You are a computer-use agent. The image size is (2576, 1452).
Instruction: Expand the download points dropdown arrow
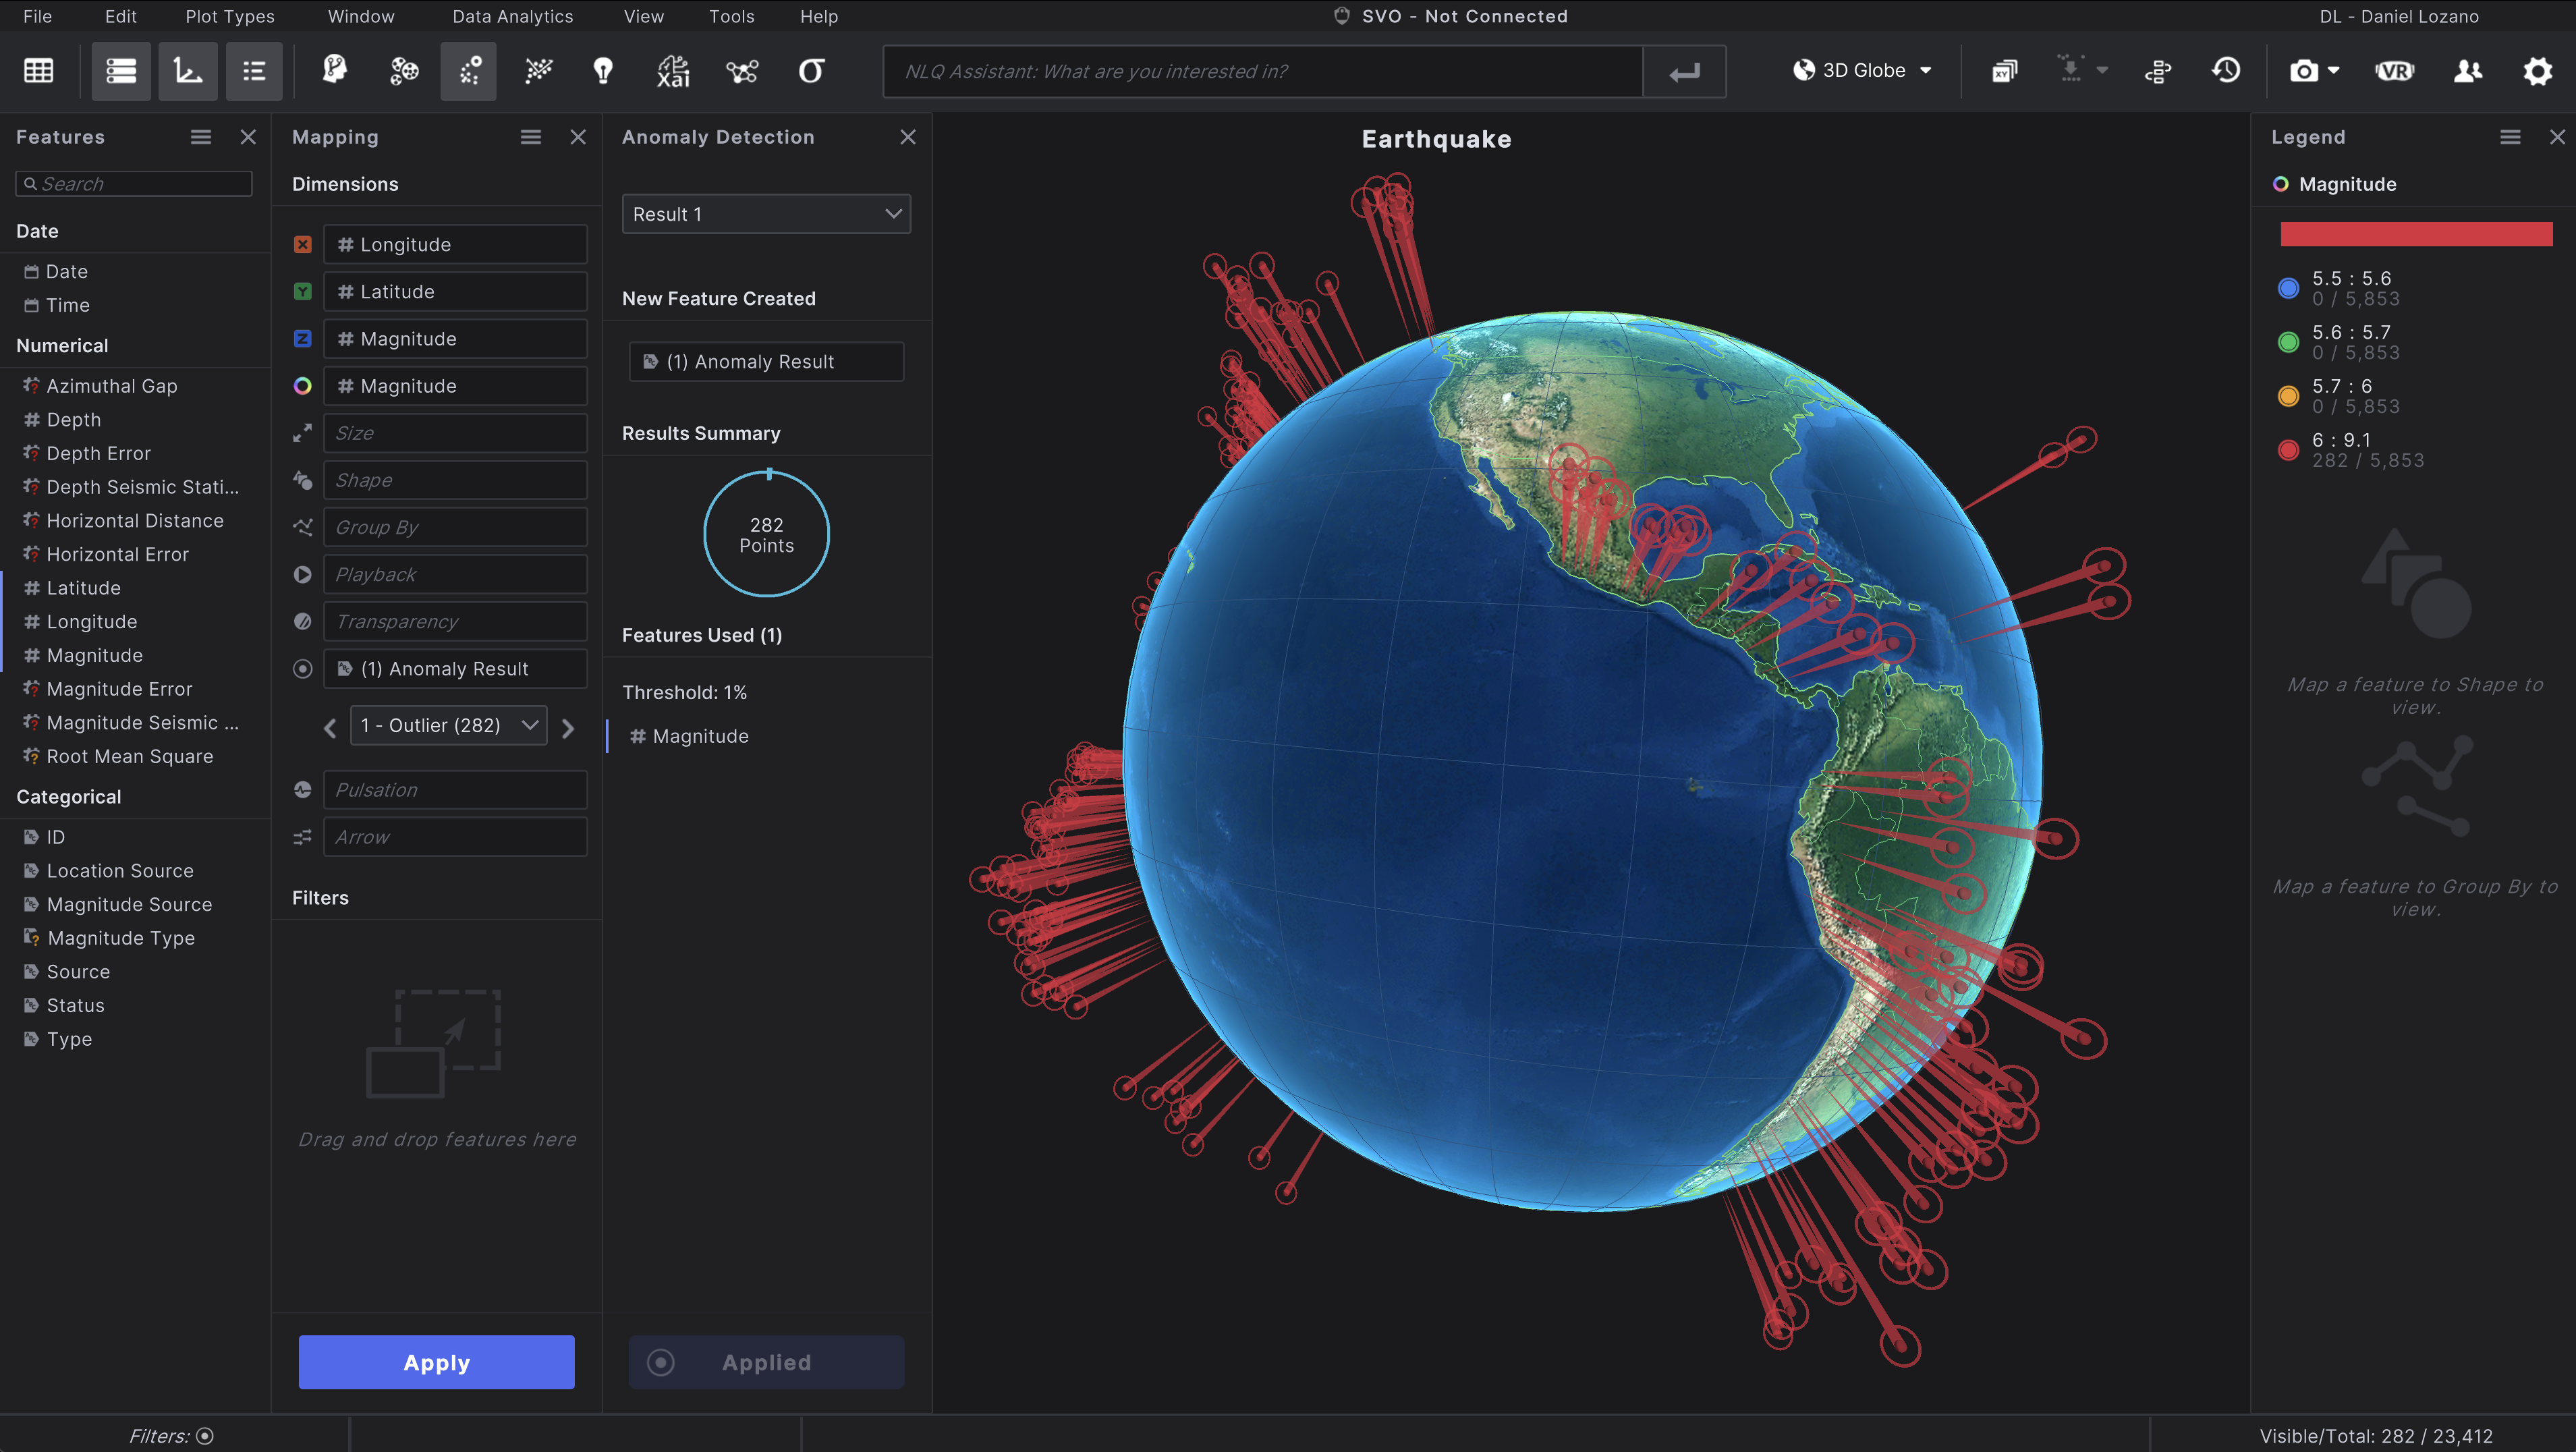pos(2102,71)
